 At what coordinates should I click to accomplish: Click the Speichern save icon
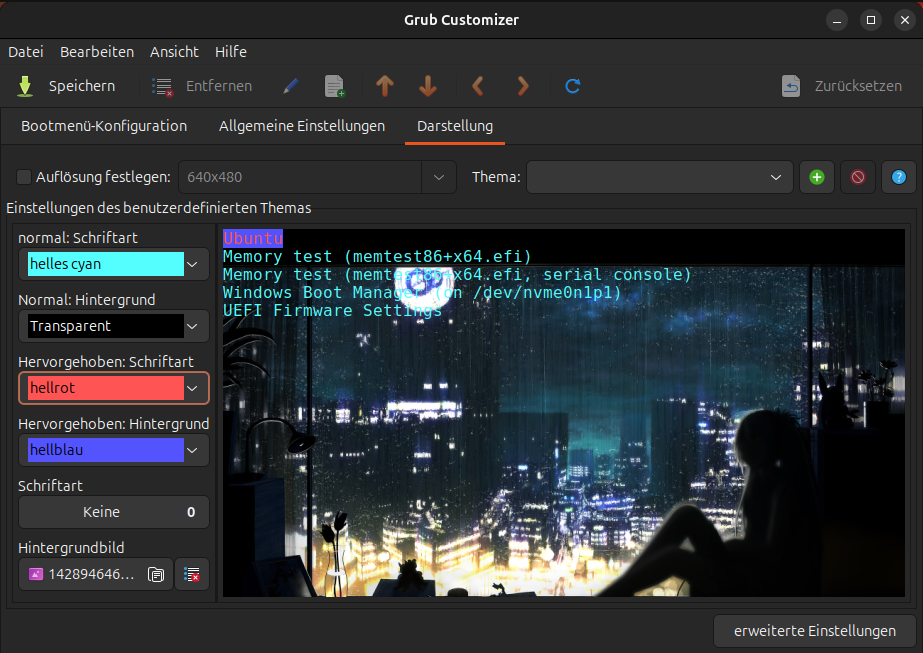[26, 87]
